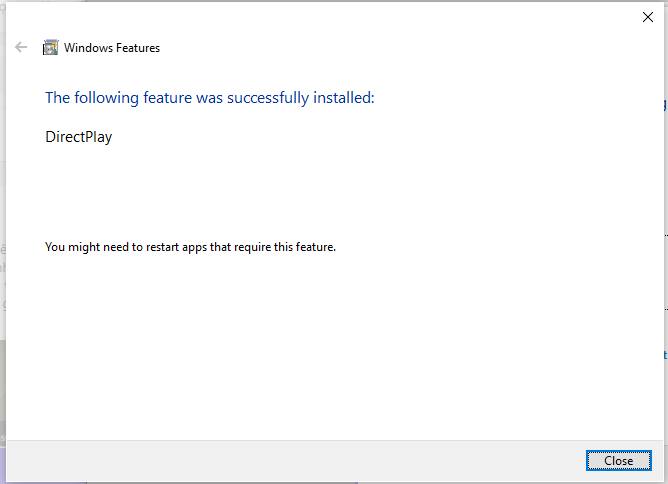Click the word 'Features' in the title
The height and width of the screenshot is (484, 668).
[136, 47]
